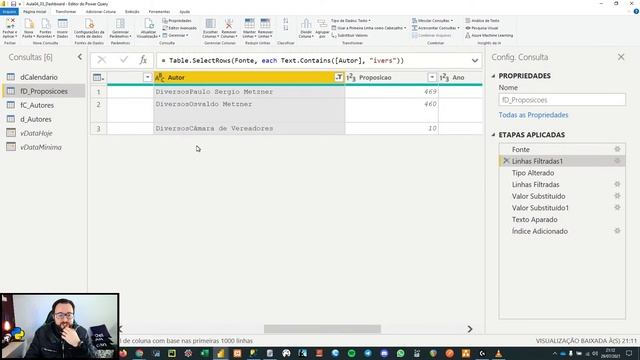This screenshot has height=360, width=640.
Task: Click the Escolher Colunas icon
Action: point(211,24)
